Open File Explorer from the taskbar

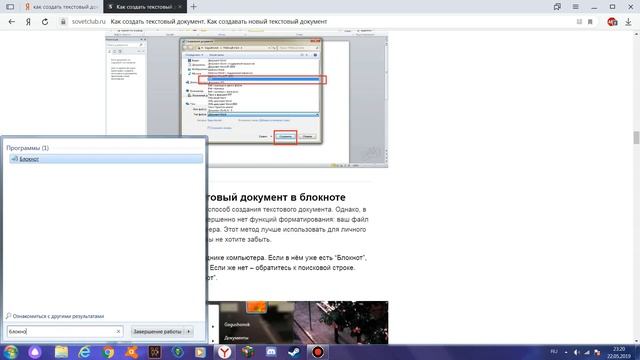62,352
